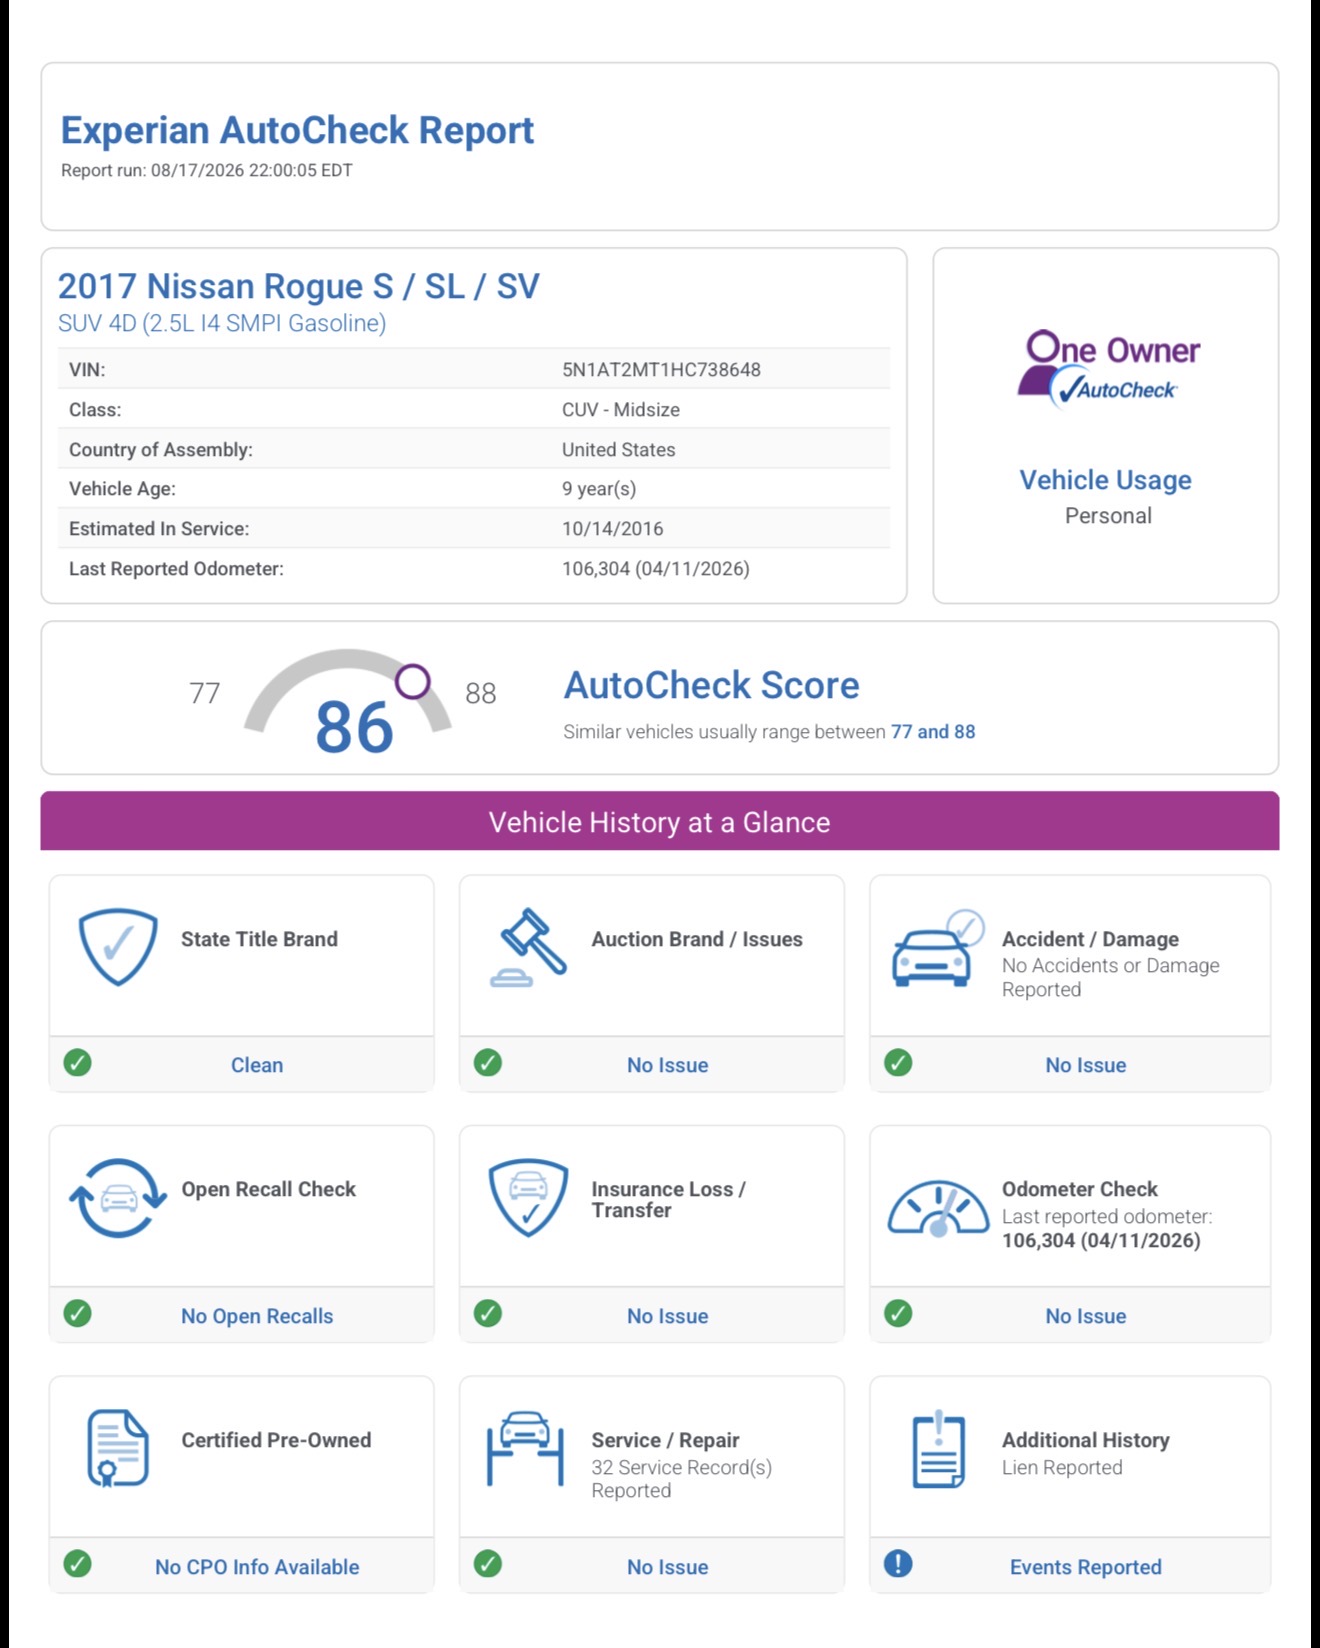
Task: Click the Auction Brand gavel icon
Action: (x=528, y=947)
